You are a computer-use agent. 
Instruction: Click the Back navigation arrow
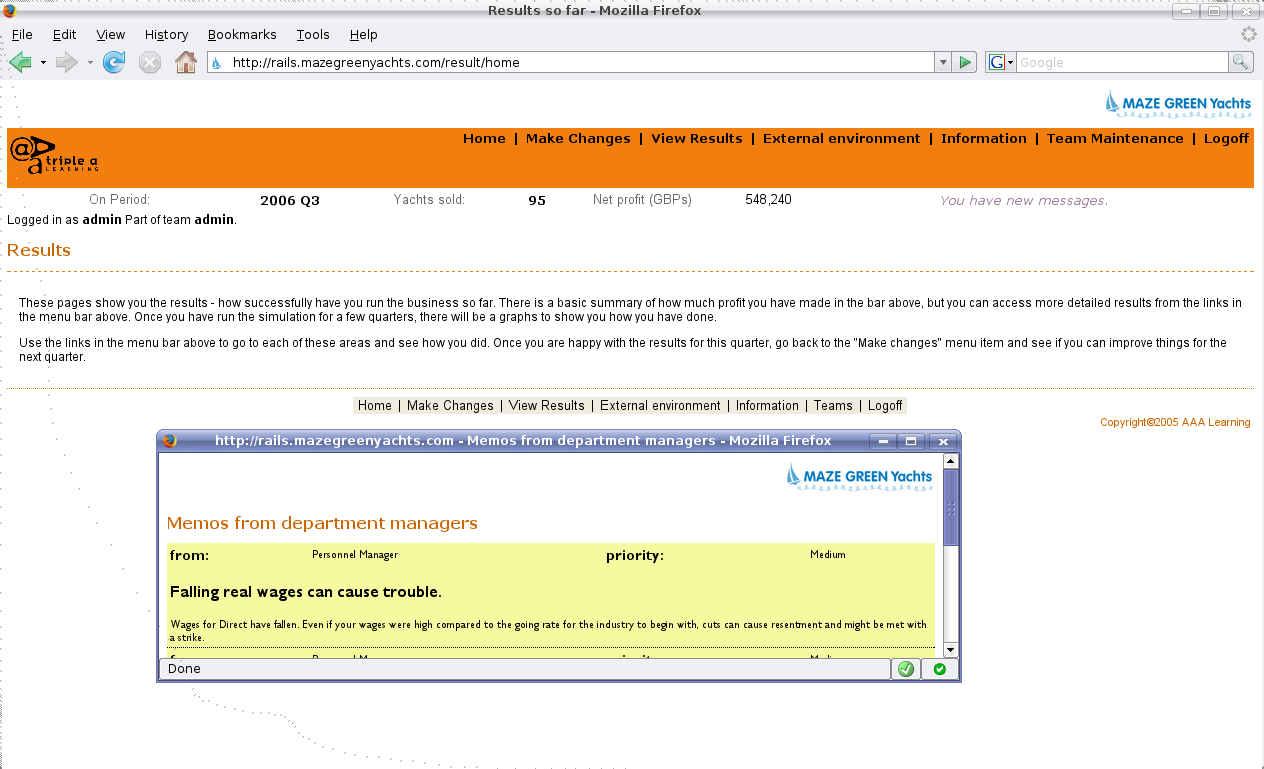pos(18,61)
